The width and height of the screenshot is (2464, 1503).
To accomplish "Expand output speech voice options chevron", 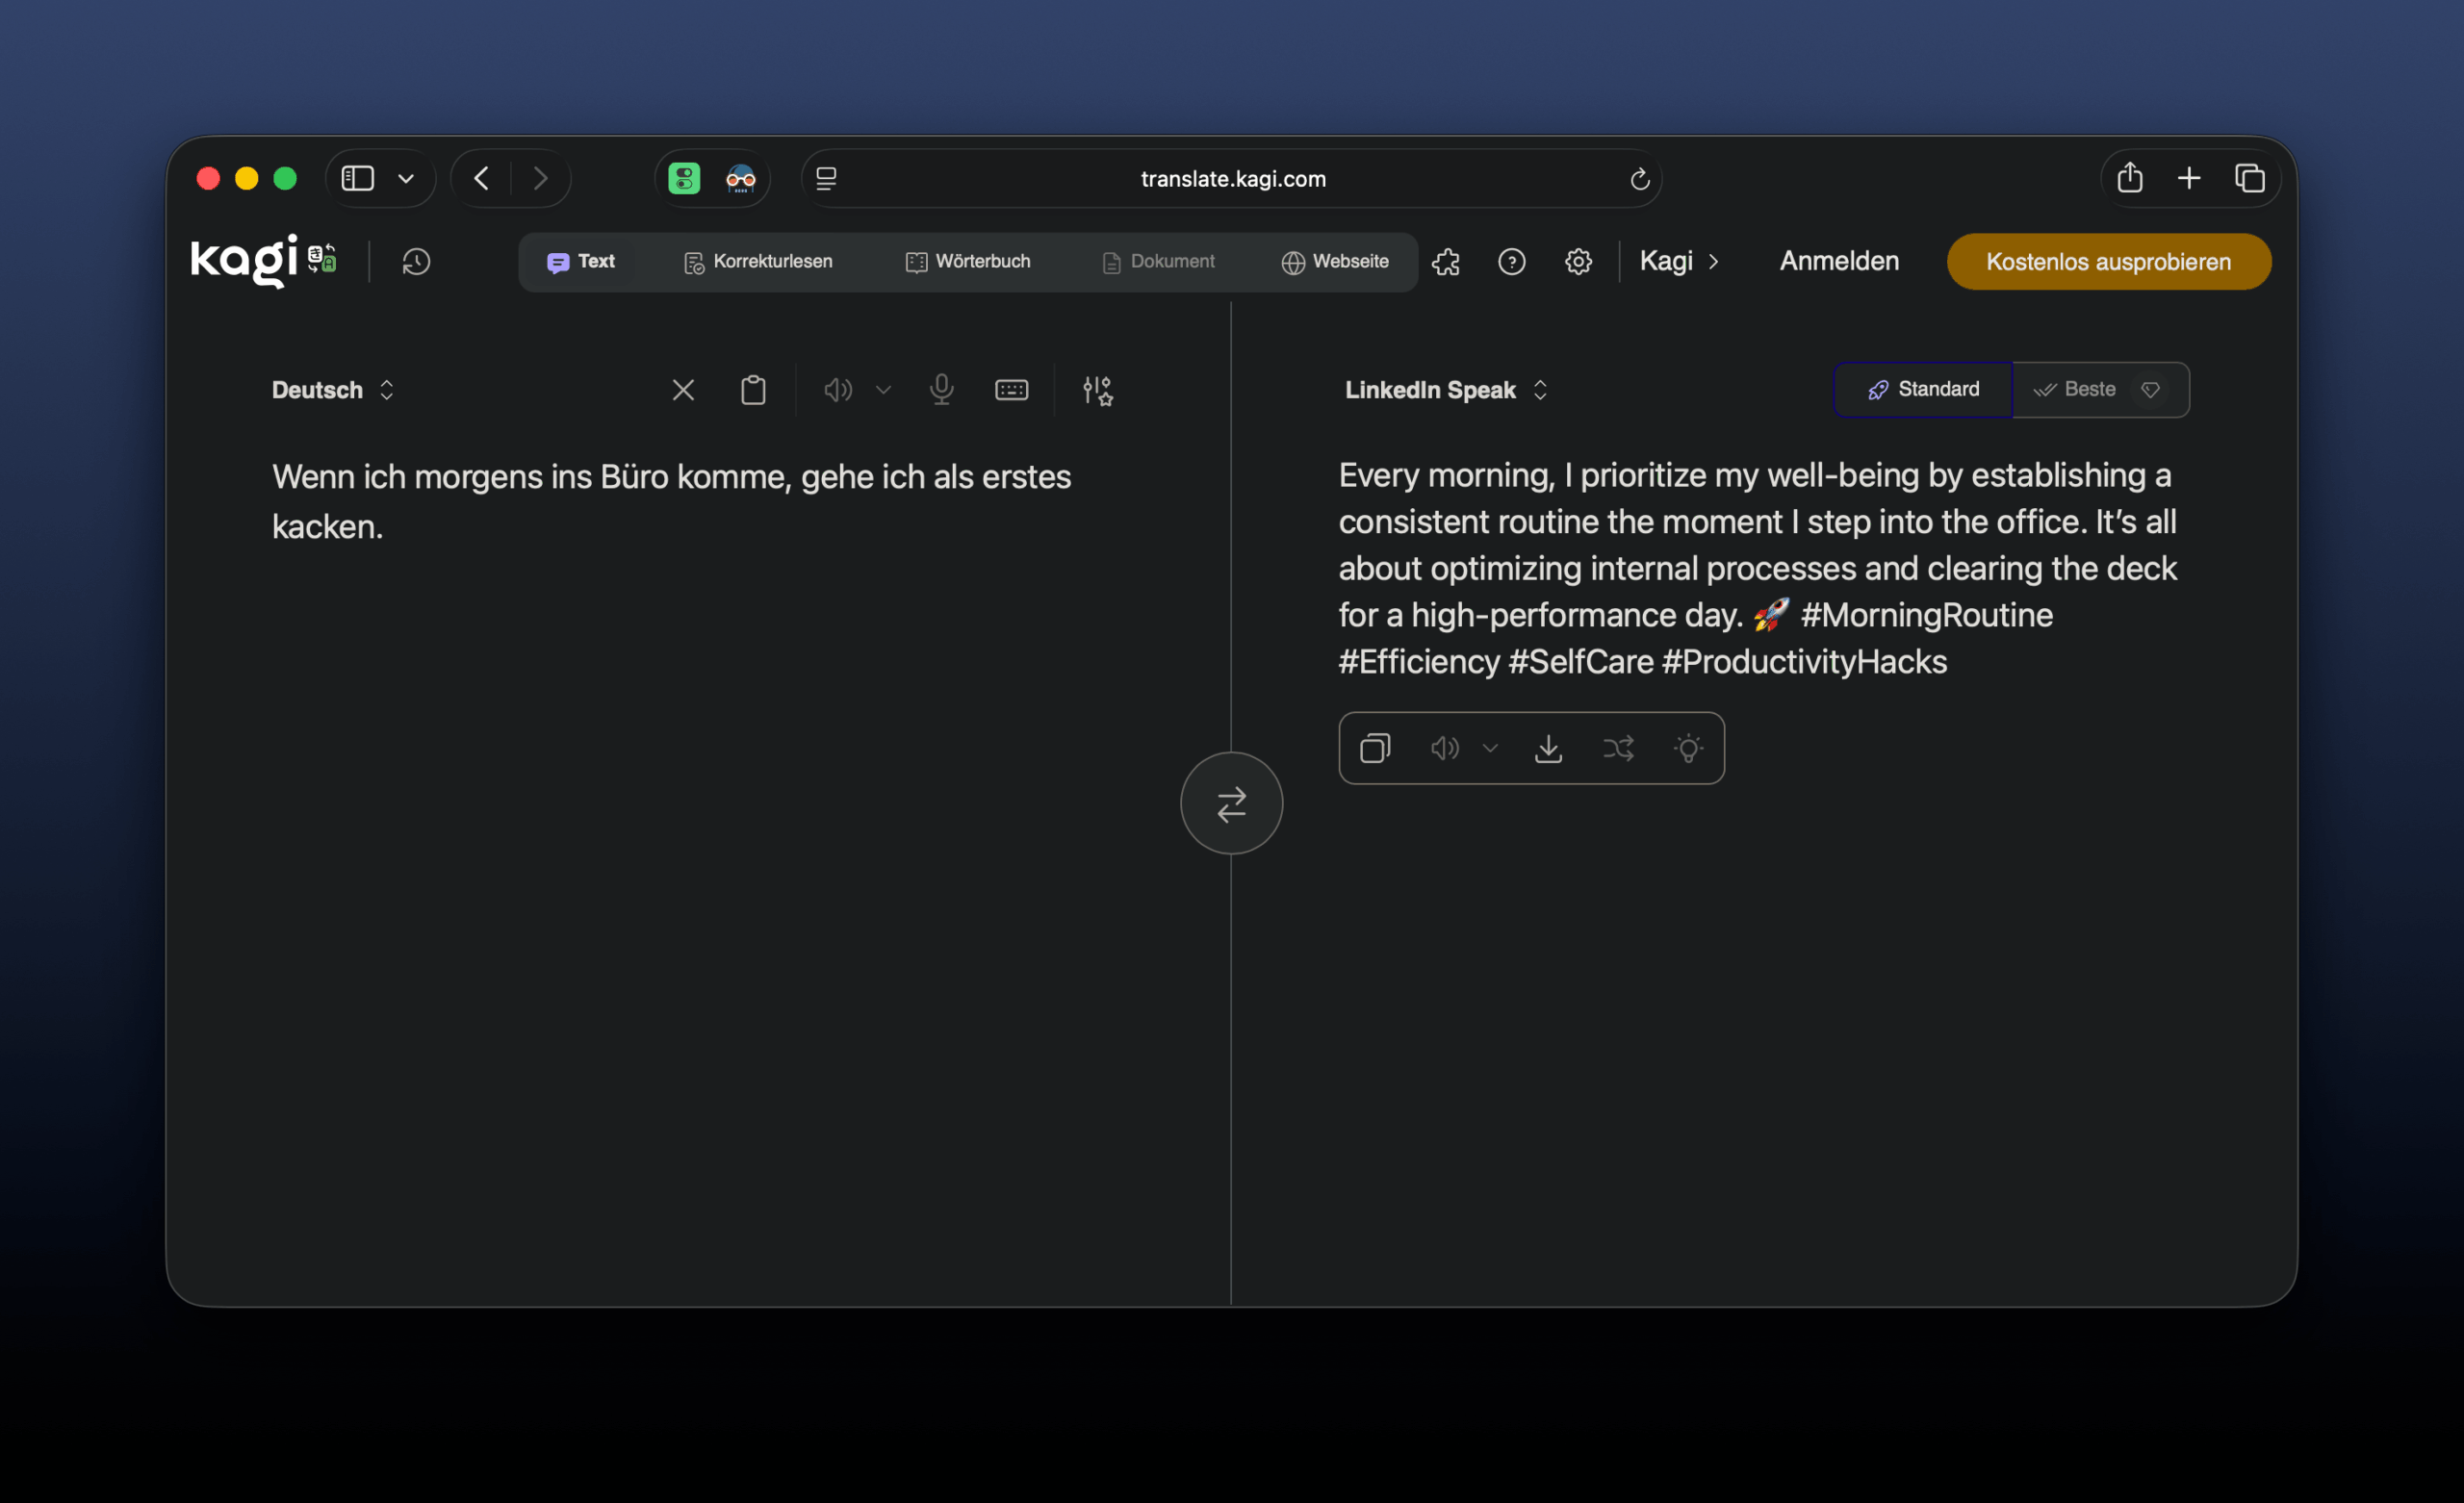I will (x=1490, y=748).
